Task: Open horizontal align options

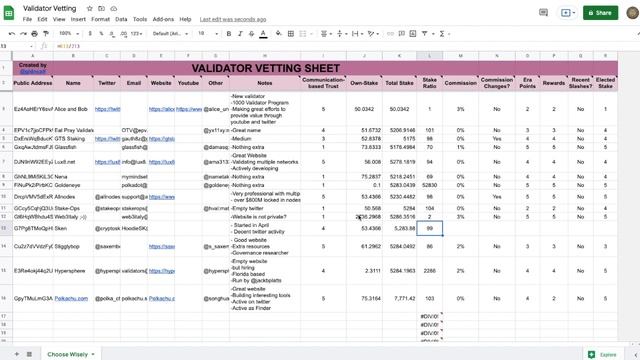Action: [x=326, y=33]
